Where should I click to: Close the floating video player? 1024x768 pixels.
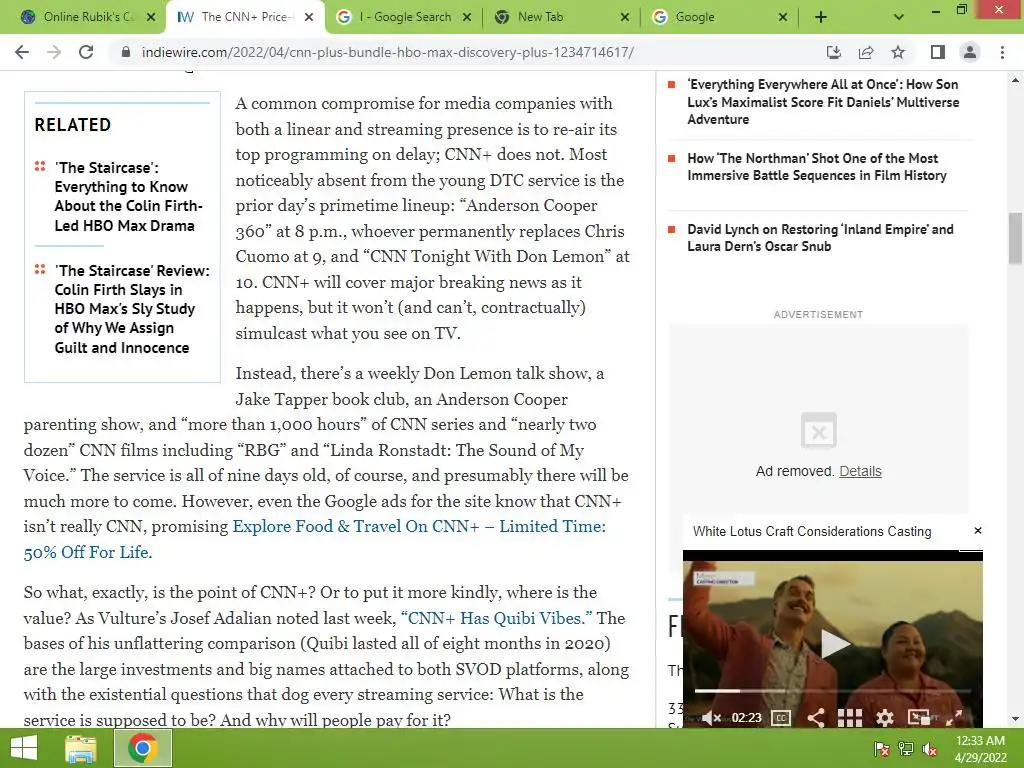click(978, 530)
